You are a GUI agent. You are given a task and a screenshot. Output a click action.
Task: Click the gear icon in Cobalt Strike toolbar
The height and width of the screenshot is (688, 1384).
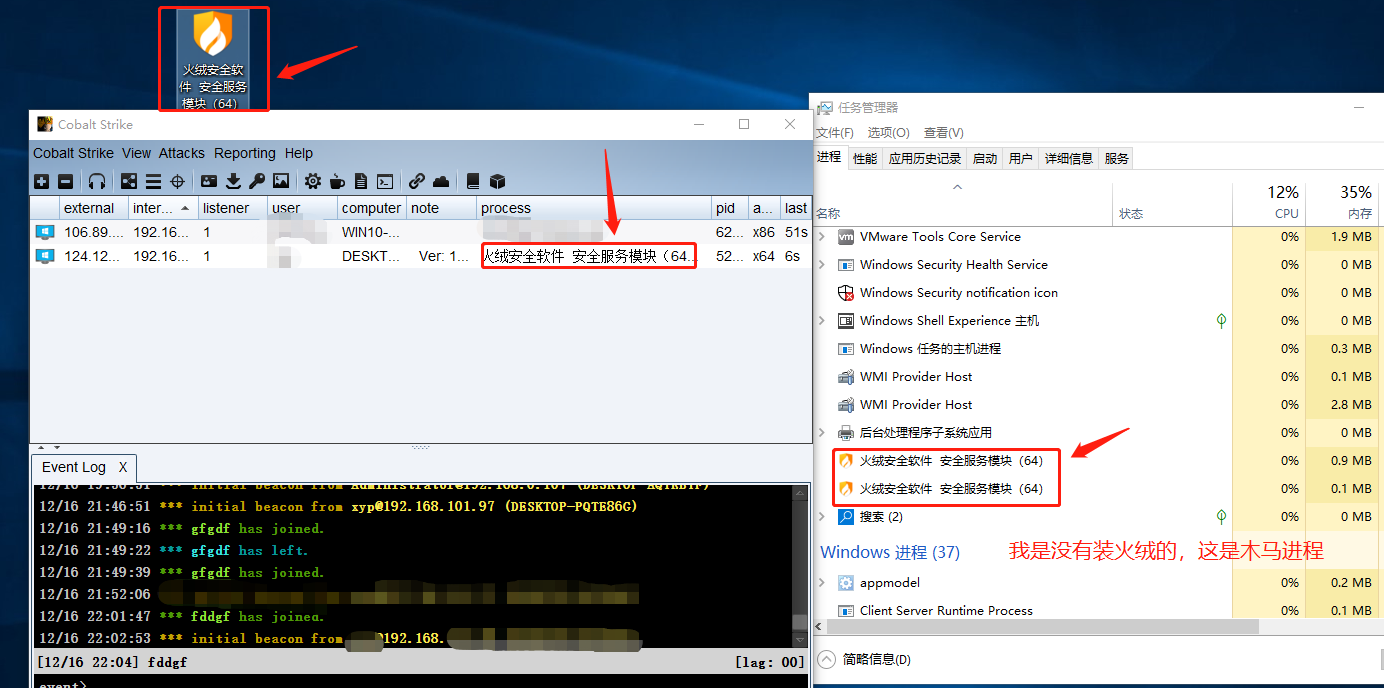tap(313, 181)
